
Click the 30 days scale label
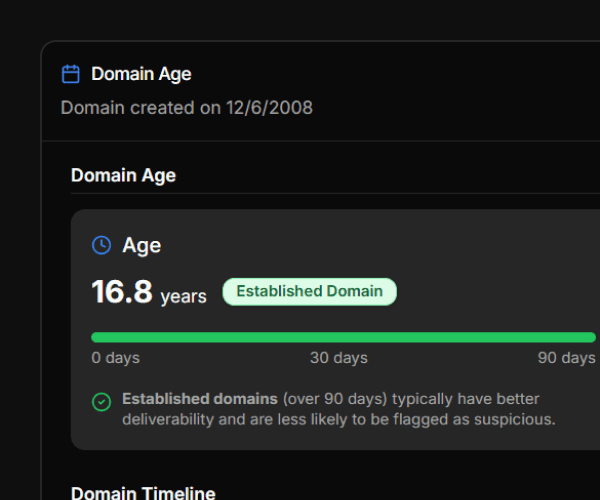point(338,358)
